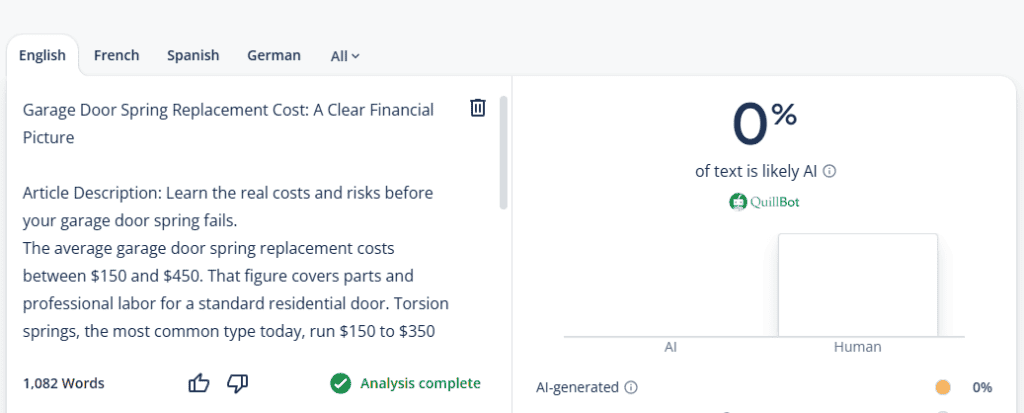Click the AI label under the chart
The width and height of the screenshot is (1024, 413).
(x=670, y=347)
